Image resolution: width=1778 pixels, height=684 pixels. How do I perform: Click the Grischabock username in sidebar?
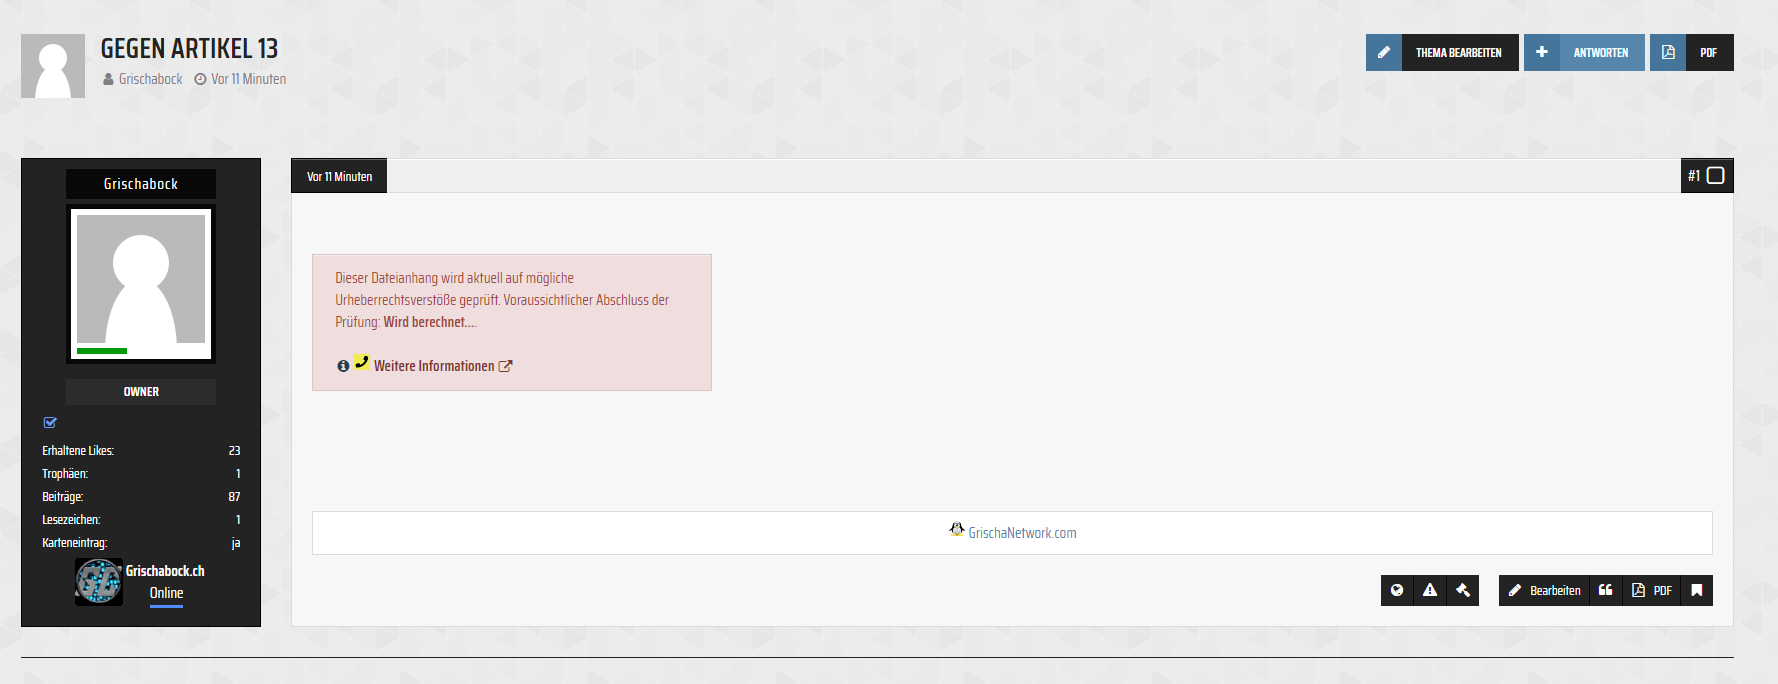click(x=141, y=184)
